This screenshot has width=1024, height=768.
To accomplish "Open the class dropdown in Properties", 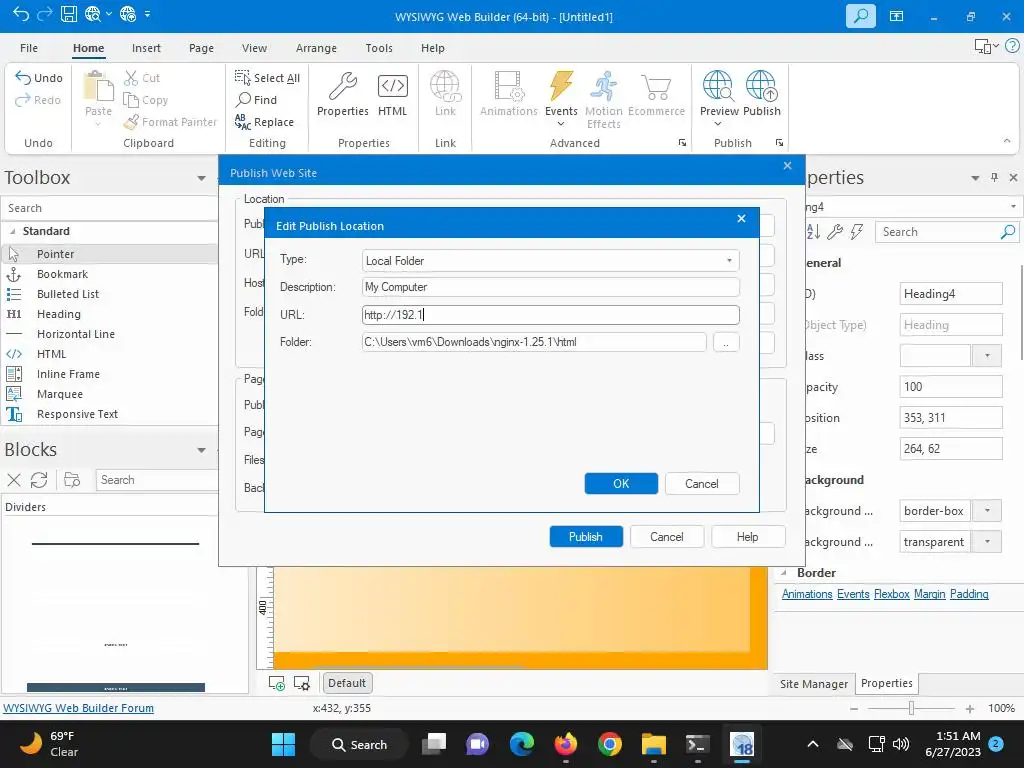I will pyautogui.click(x=987, y=356).
